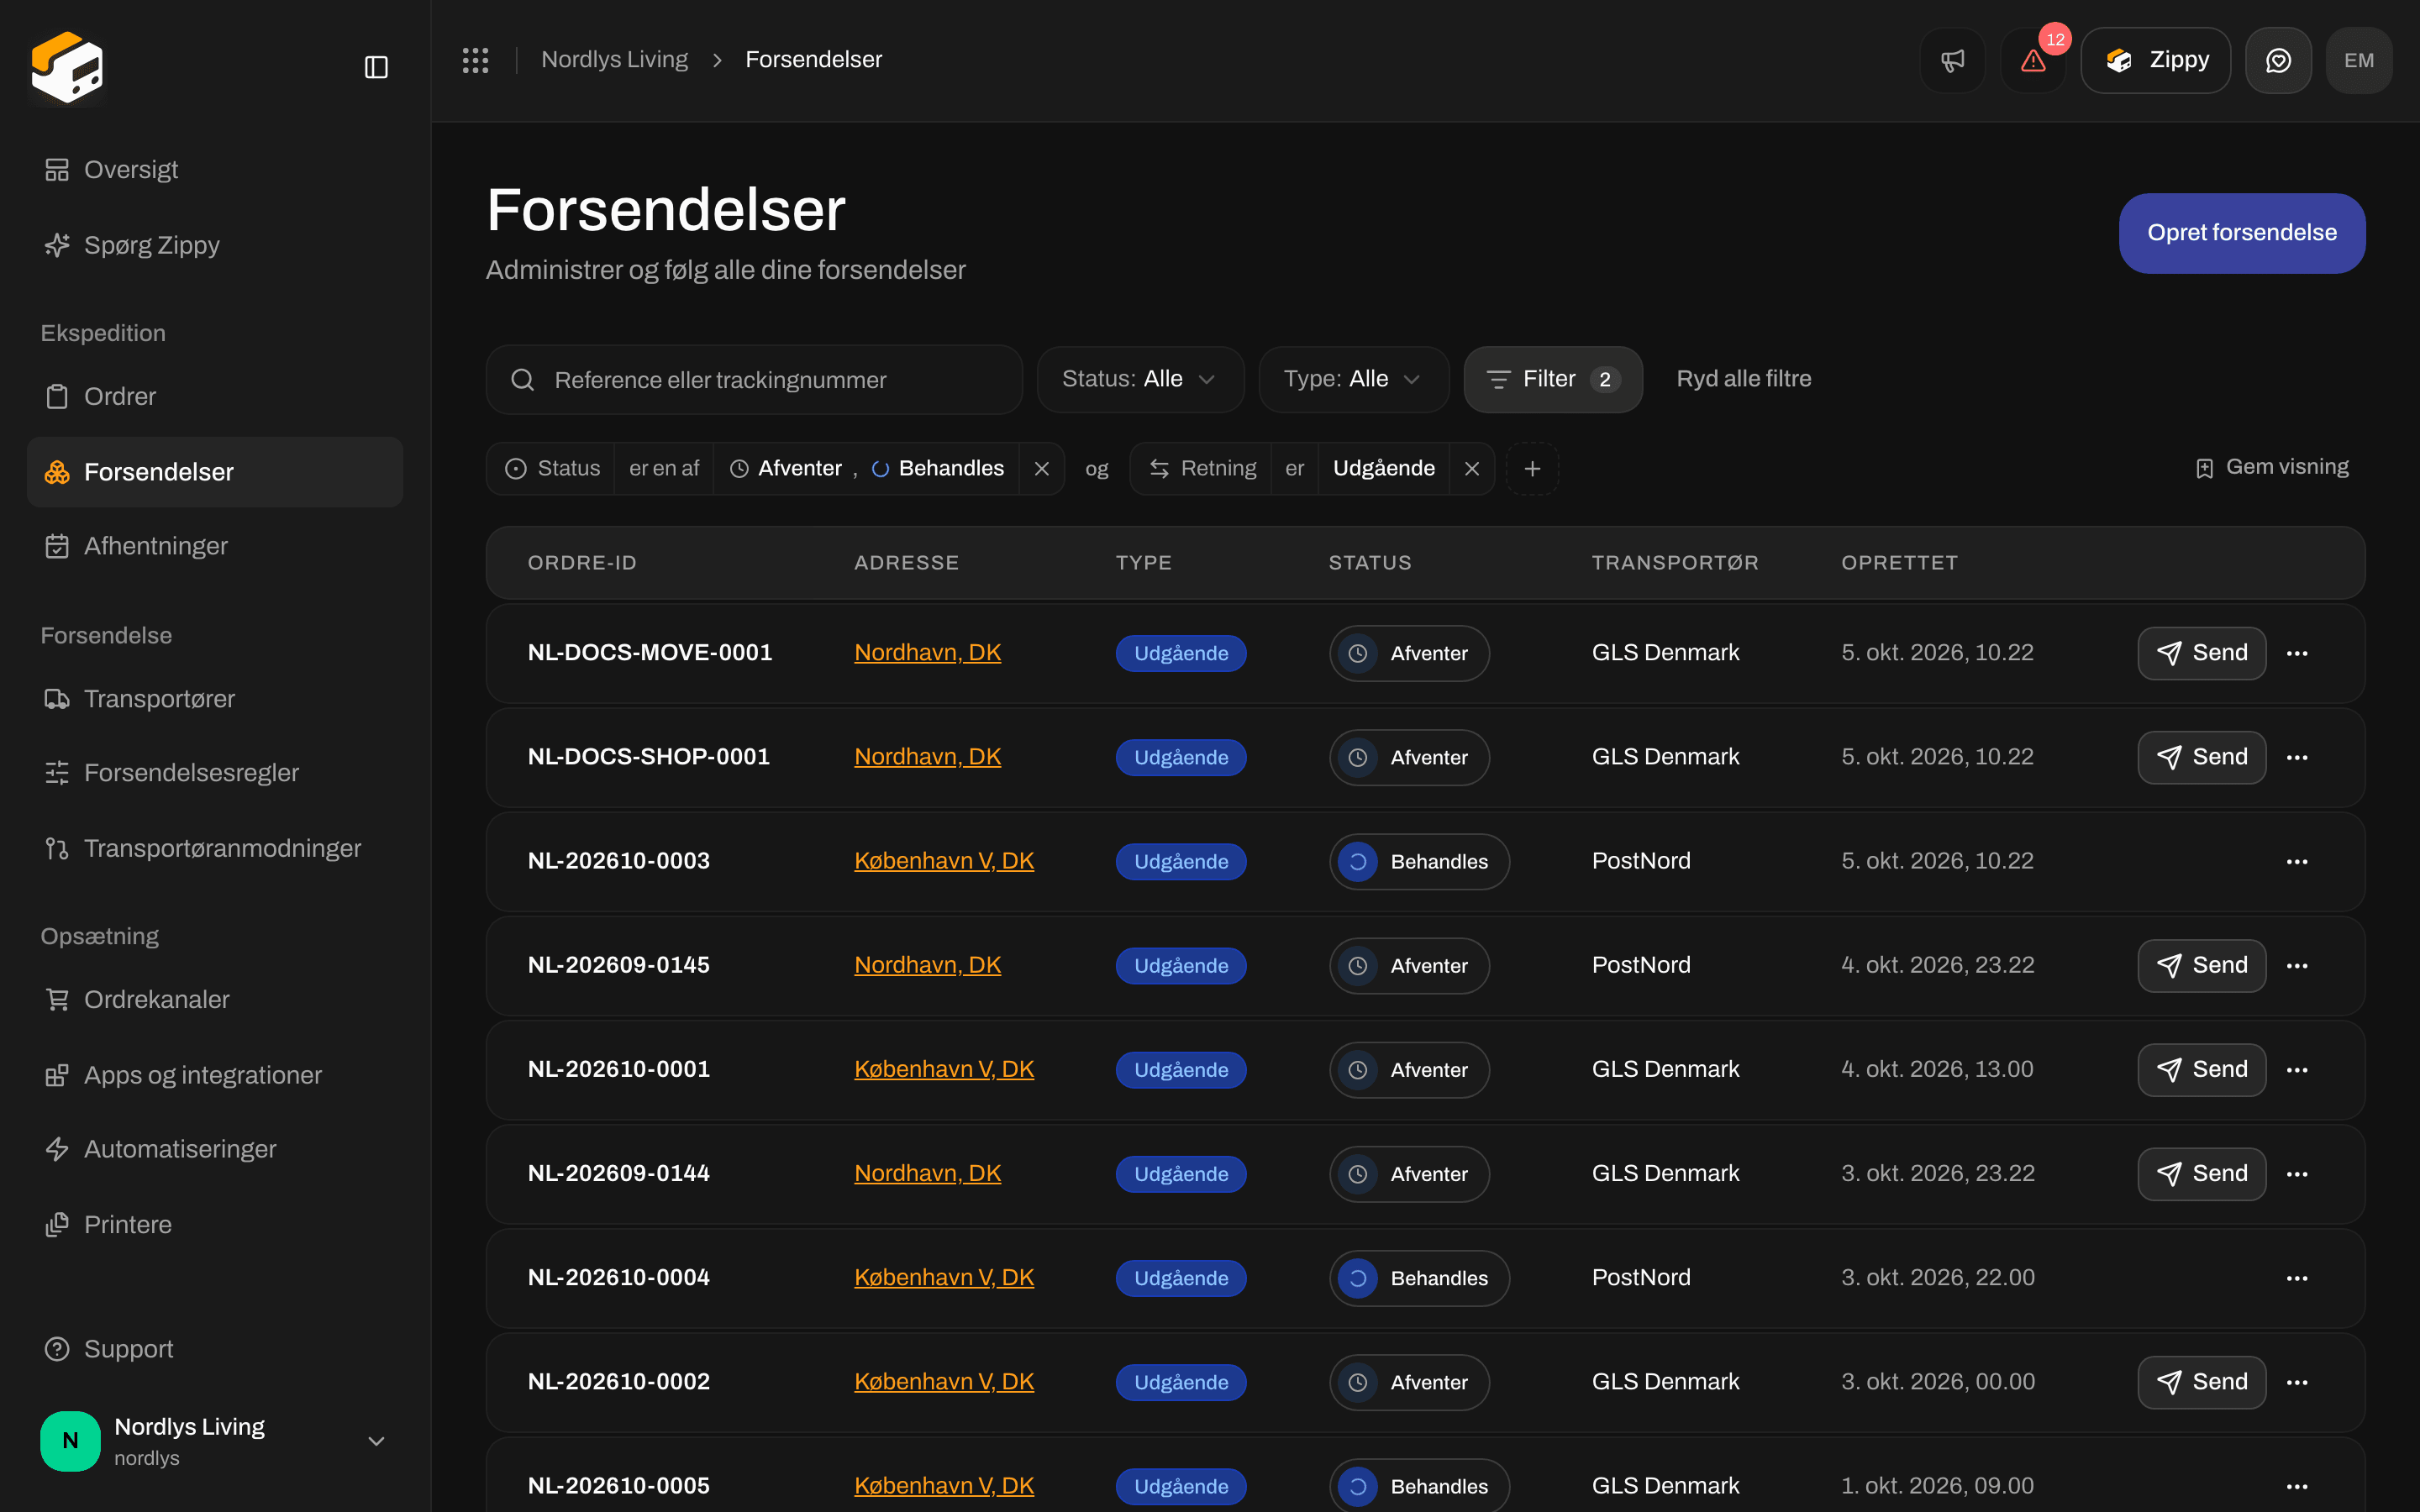Collapse the sidebar panel icon

(x=376, y=67)
